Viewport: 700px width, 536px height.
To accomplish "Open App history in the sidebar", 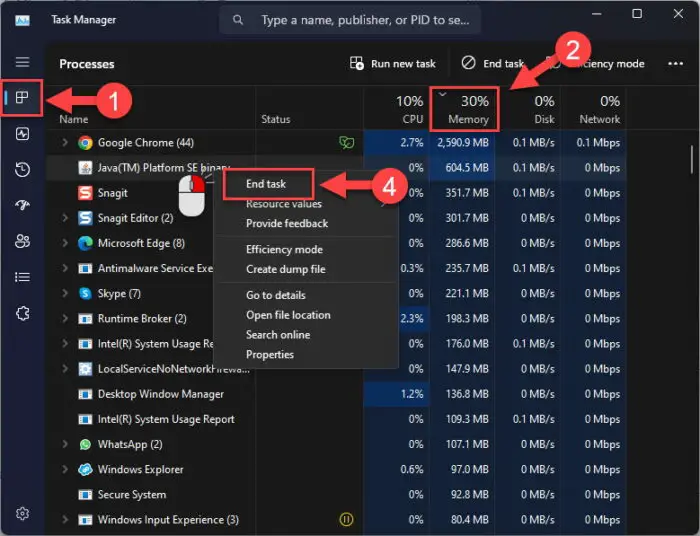I will point(22,169).
